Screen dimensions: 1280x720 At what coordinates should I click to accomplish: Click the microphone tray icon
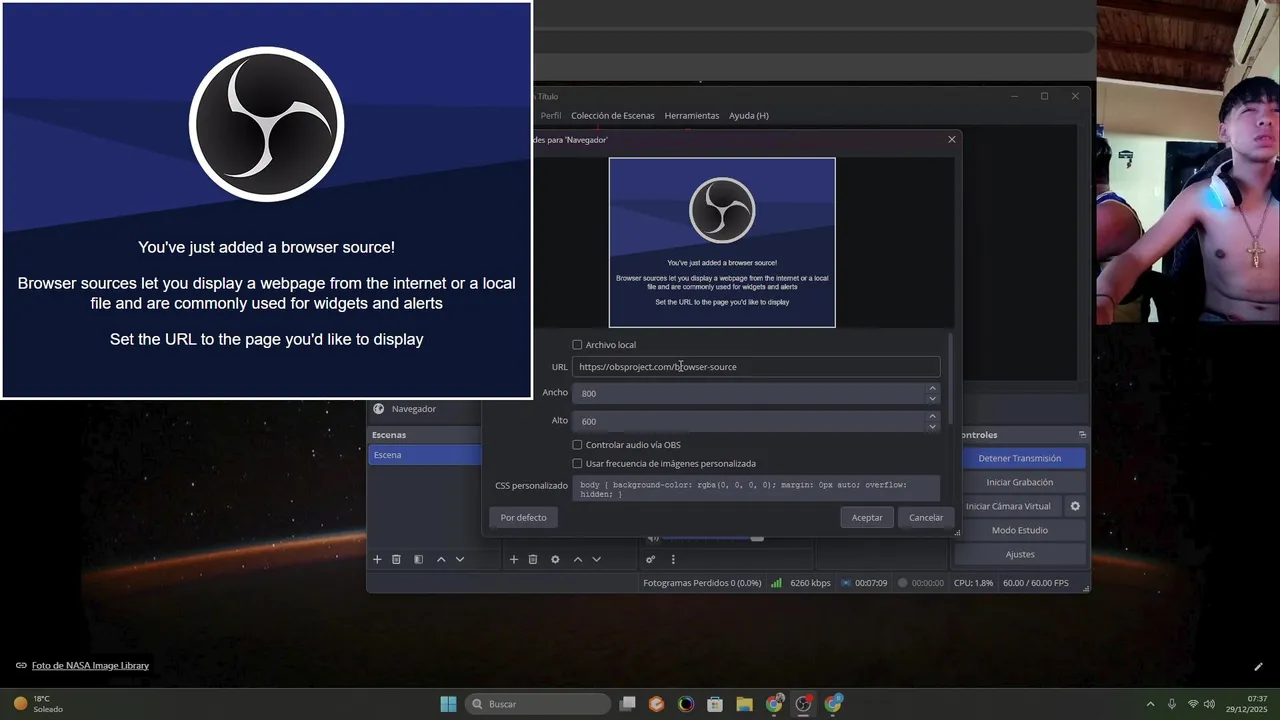click(x=1172, y=704)
